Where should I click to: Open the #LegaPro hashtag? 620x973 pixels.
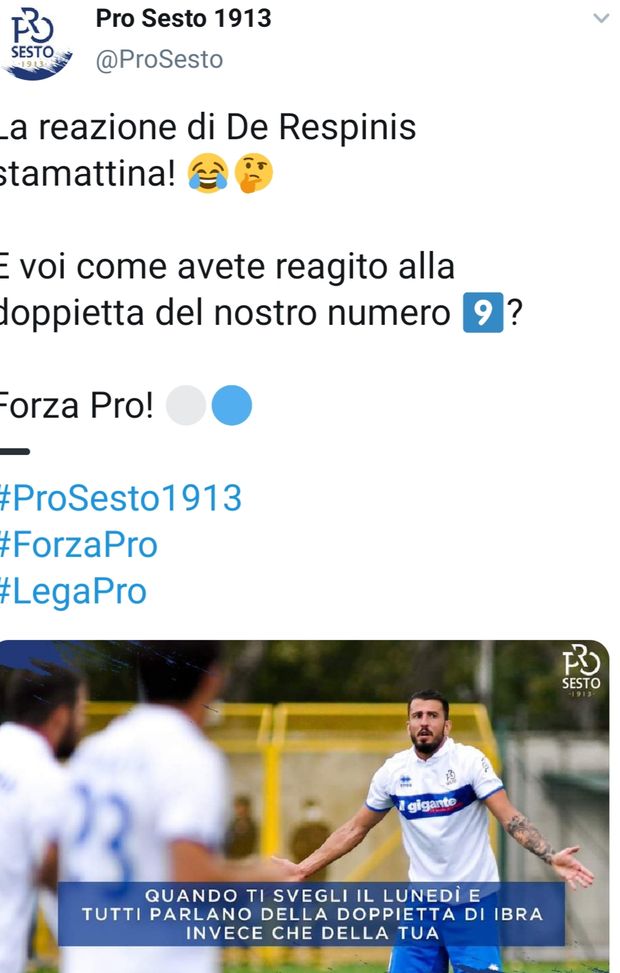tap(73, 591)
